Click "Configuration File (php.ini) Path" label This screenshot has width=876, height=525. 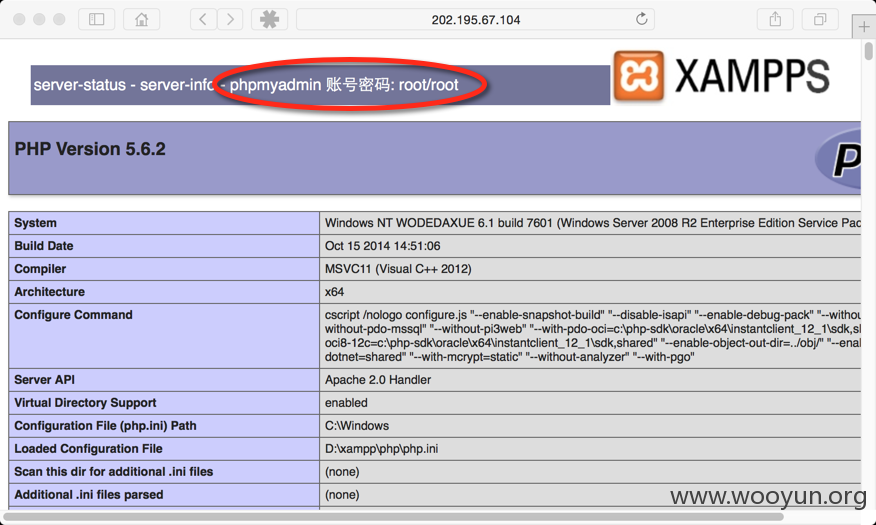coord(106,426)
